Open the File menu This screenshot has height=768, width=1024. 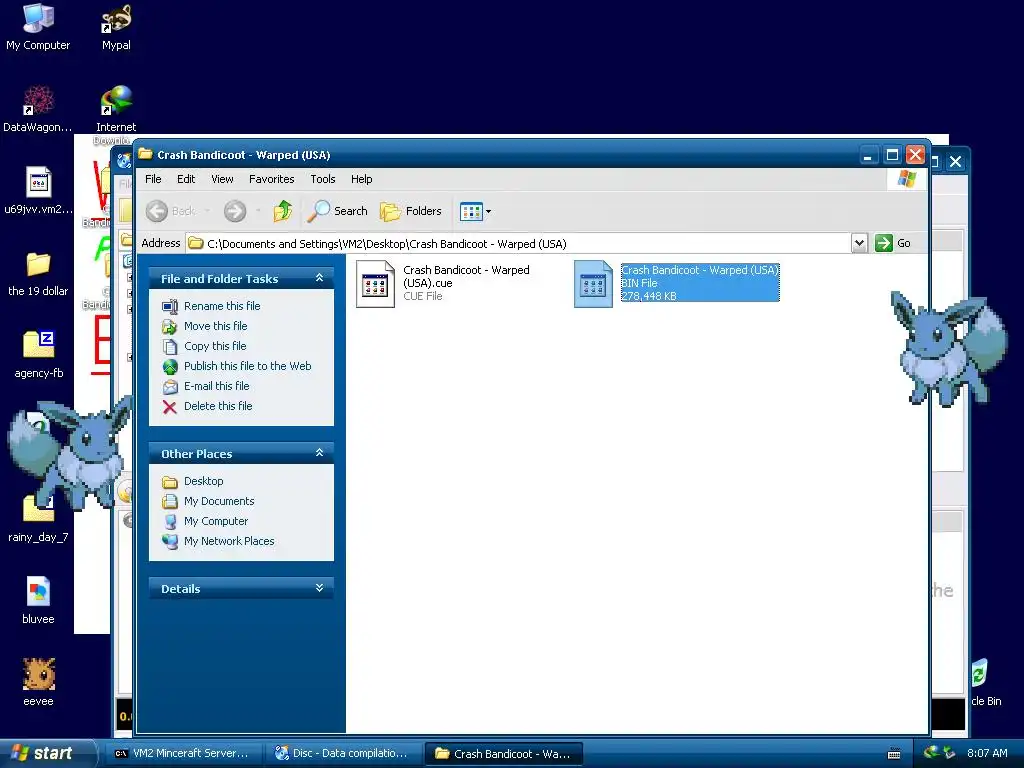153,179
